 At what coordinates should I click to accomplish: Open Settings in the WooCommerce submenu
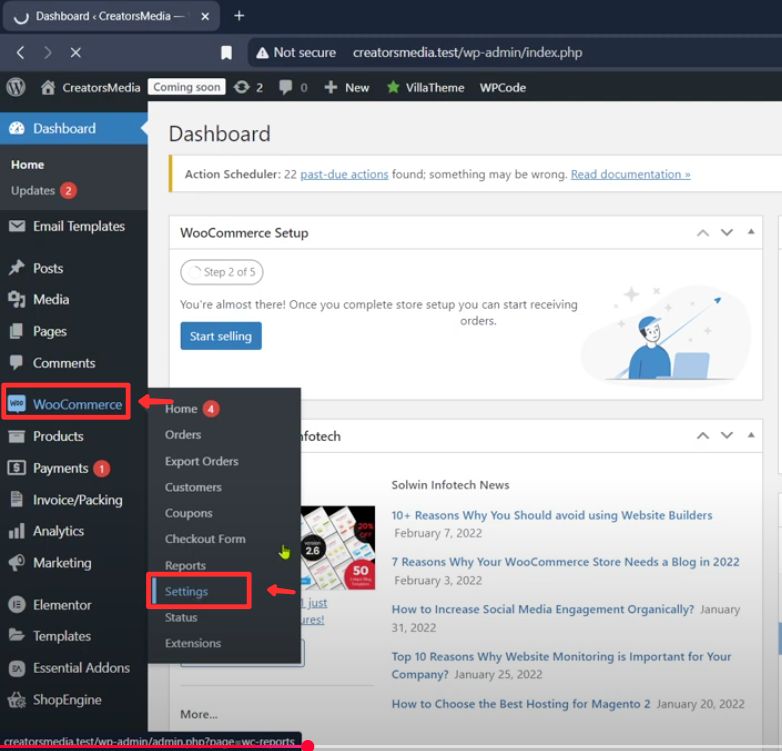187,591
